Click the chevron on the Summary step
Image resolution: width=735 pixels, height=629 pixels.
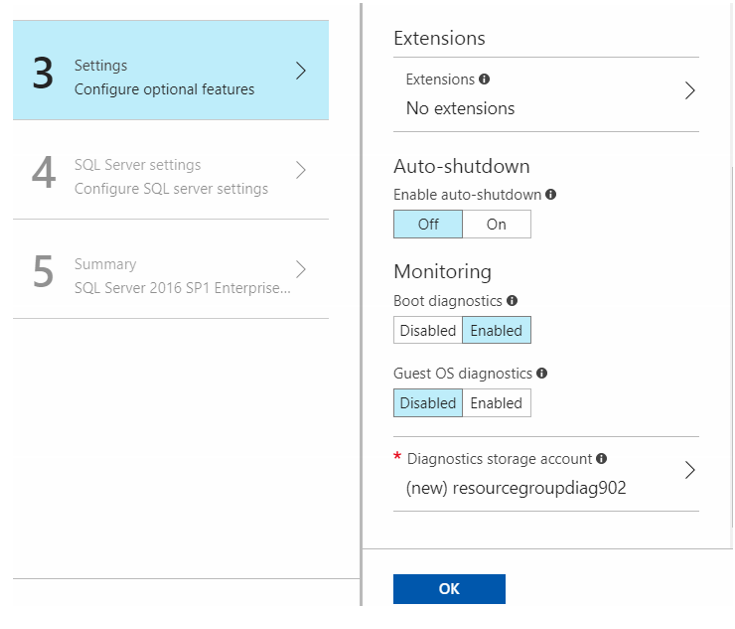[x=301, y=269]
